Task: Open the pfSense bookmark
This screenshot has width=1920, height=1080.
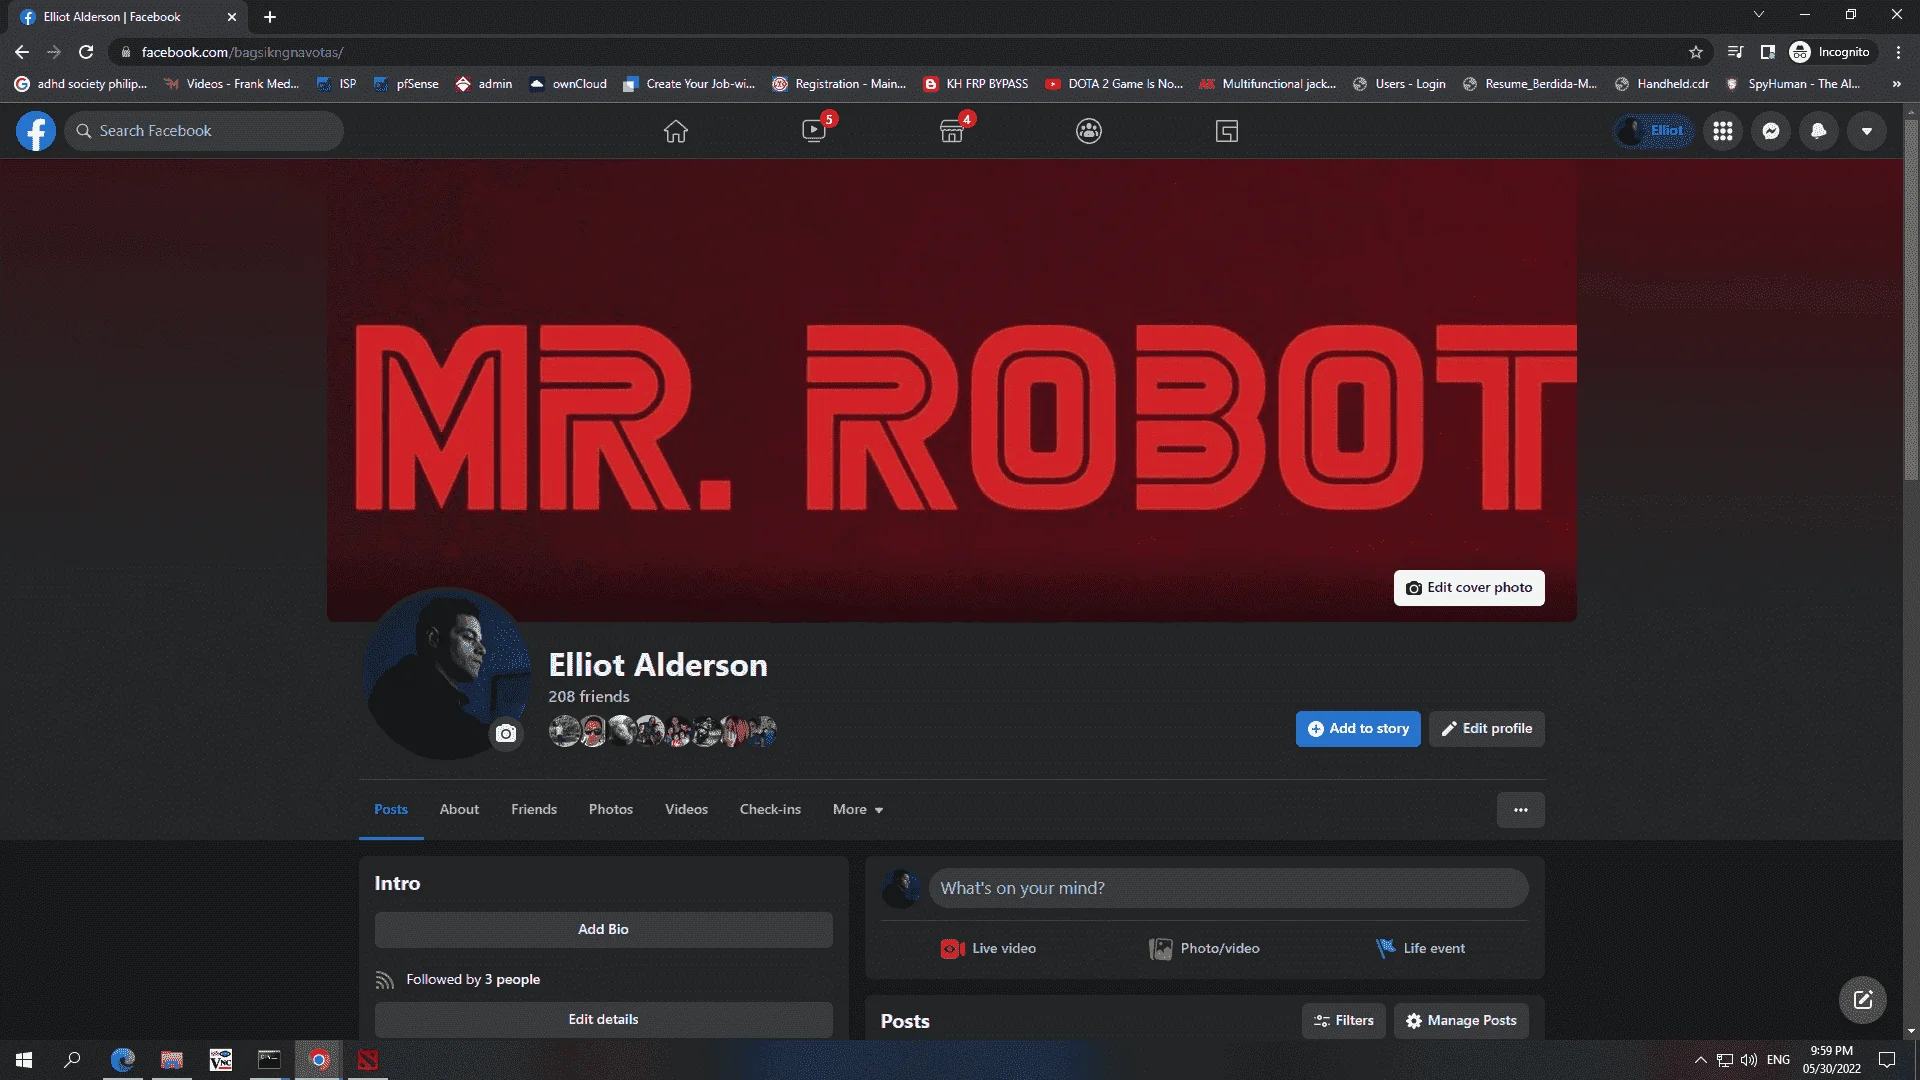Action: point(406,84)
